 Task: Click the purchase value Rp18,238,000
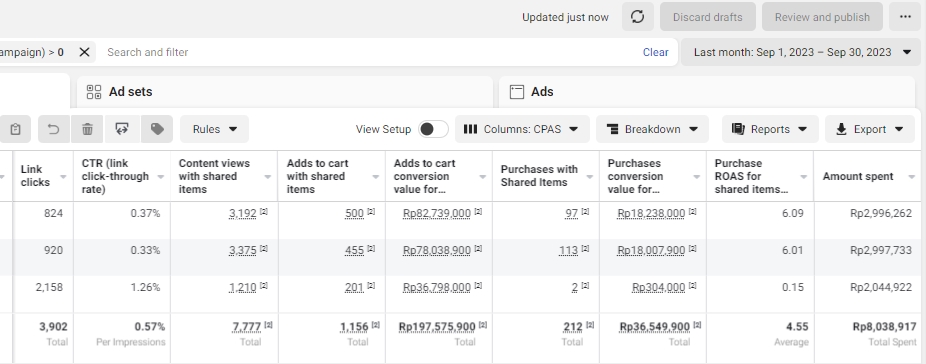point(651,213)
